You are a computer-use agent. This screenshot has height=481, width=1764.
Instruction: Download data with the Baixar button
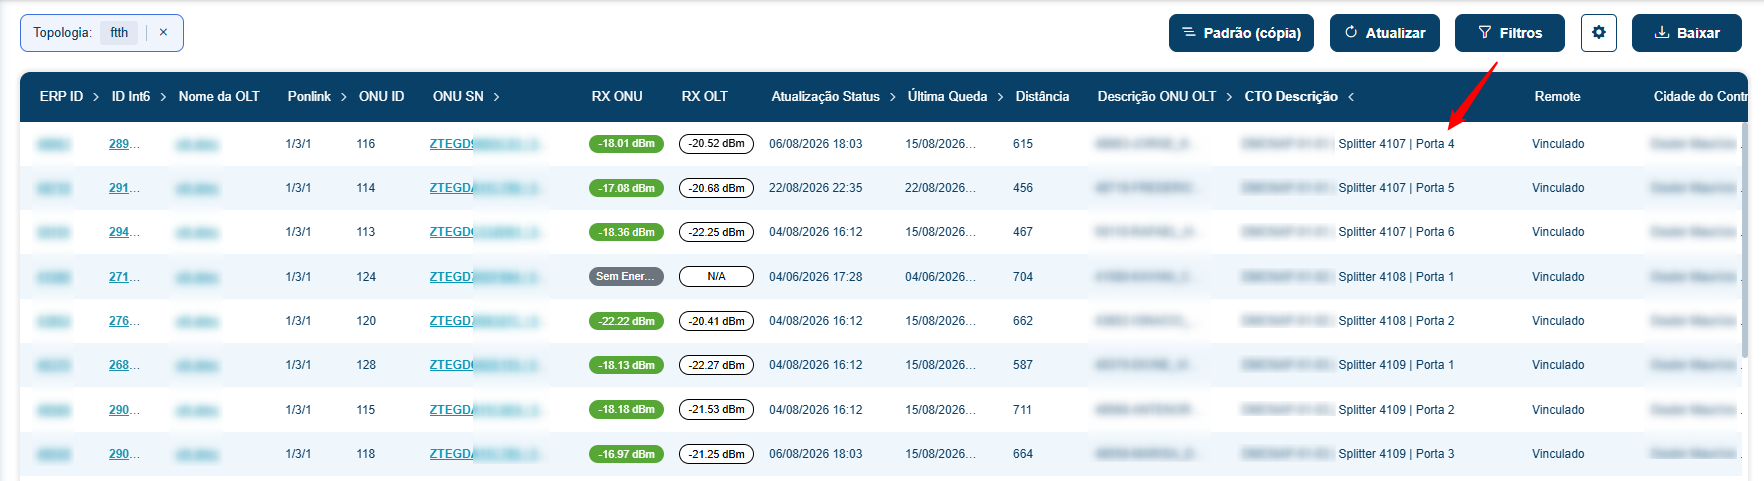click(x=1687, y=33)
